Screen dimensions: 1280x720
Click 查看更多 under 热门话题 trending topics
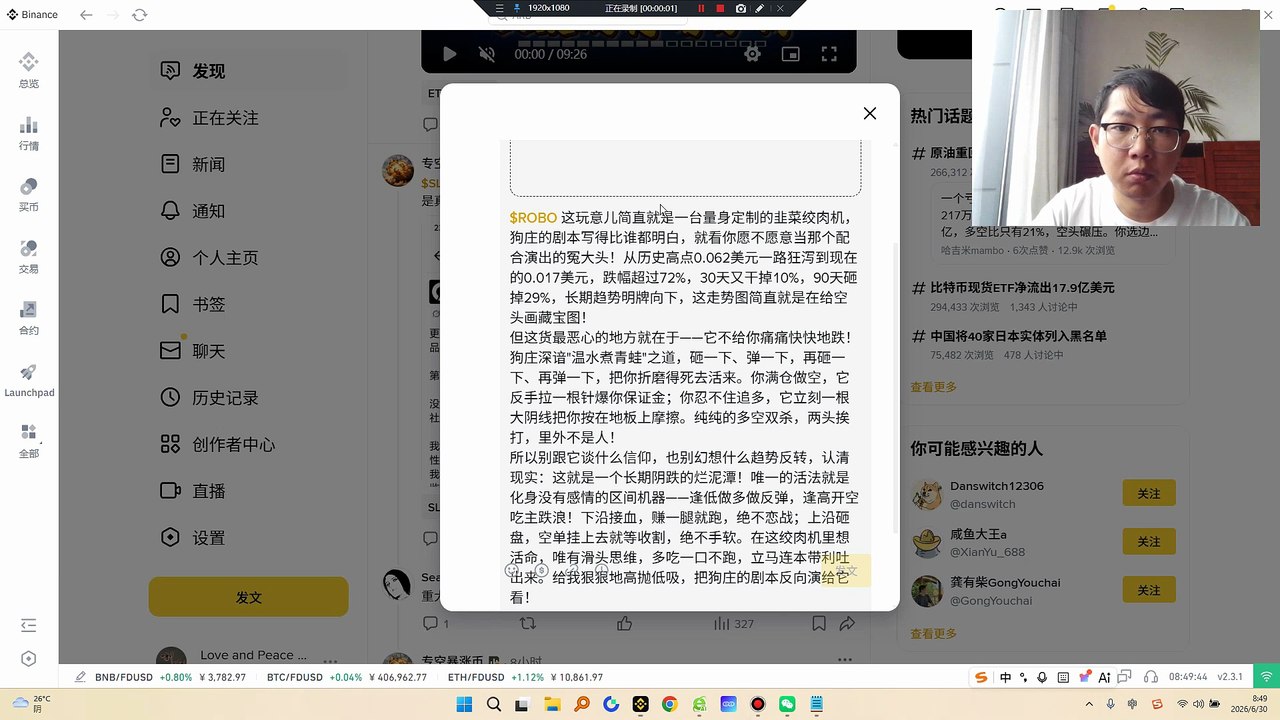(x=933, y=387)
